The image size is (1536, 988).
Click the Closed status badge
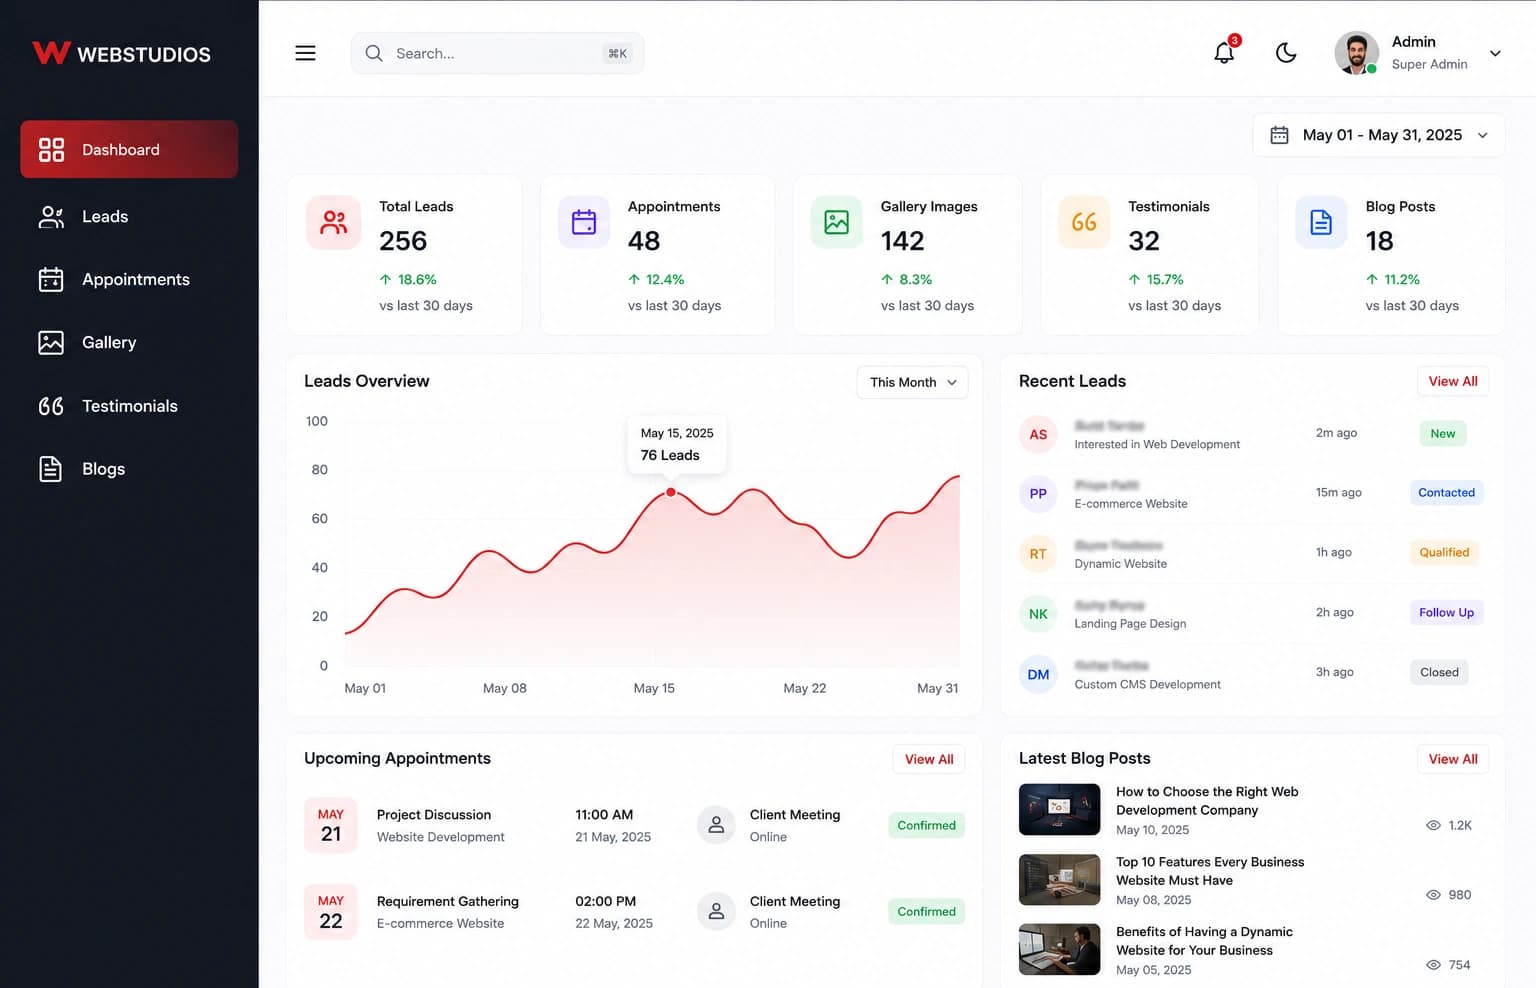1439,672
